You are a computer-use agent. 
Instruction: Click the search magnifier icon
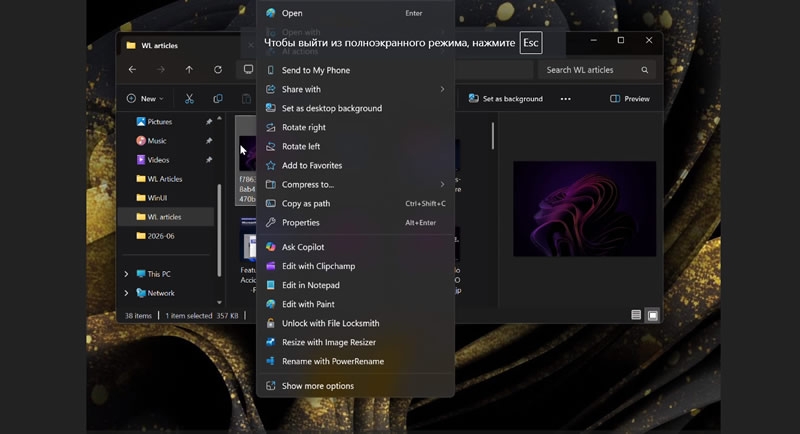pyautogui.click(x=644, y=70)
